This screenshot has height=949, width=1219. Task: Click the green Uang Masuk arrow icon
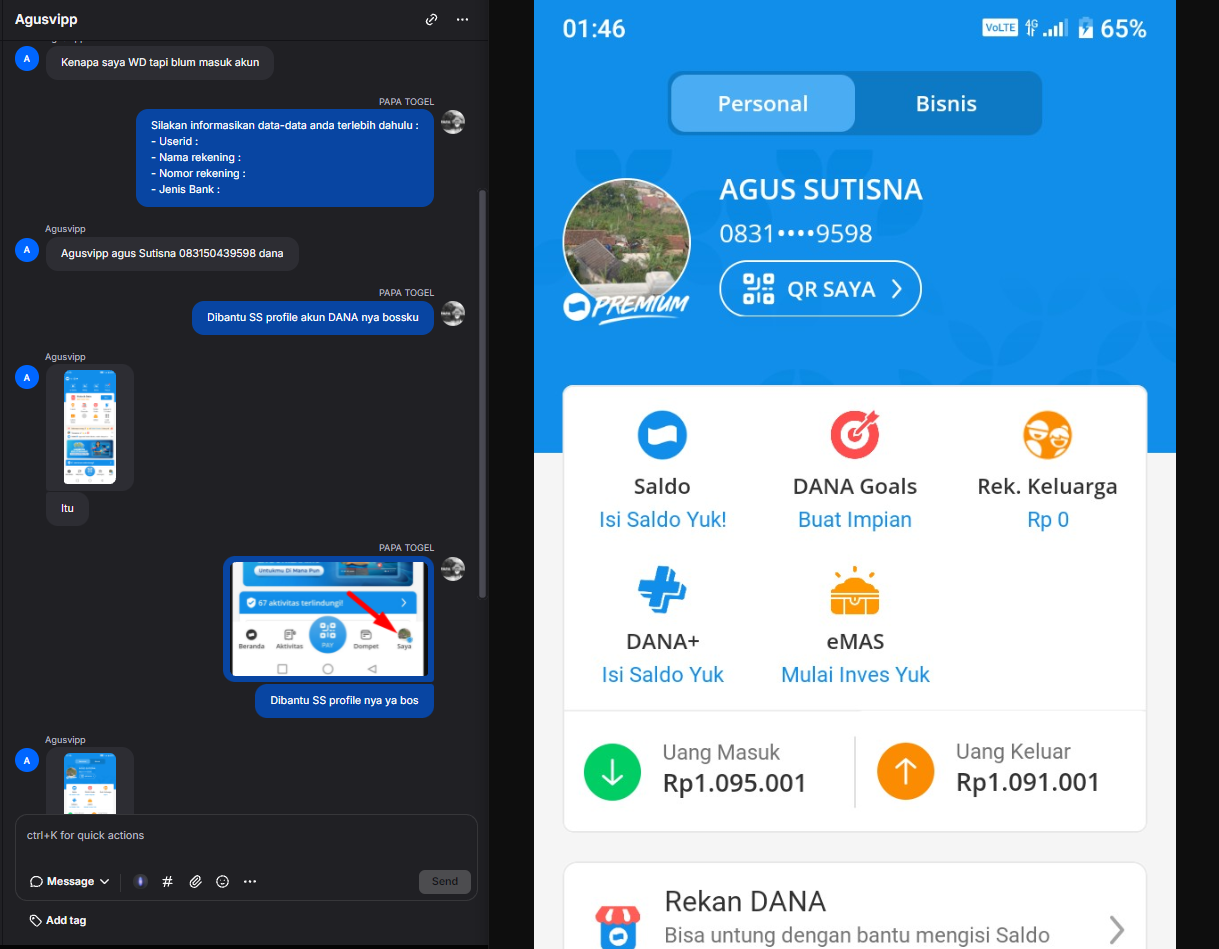coord(612,772)
